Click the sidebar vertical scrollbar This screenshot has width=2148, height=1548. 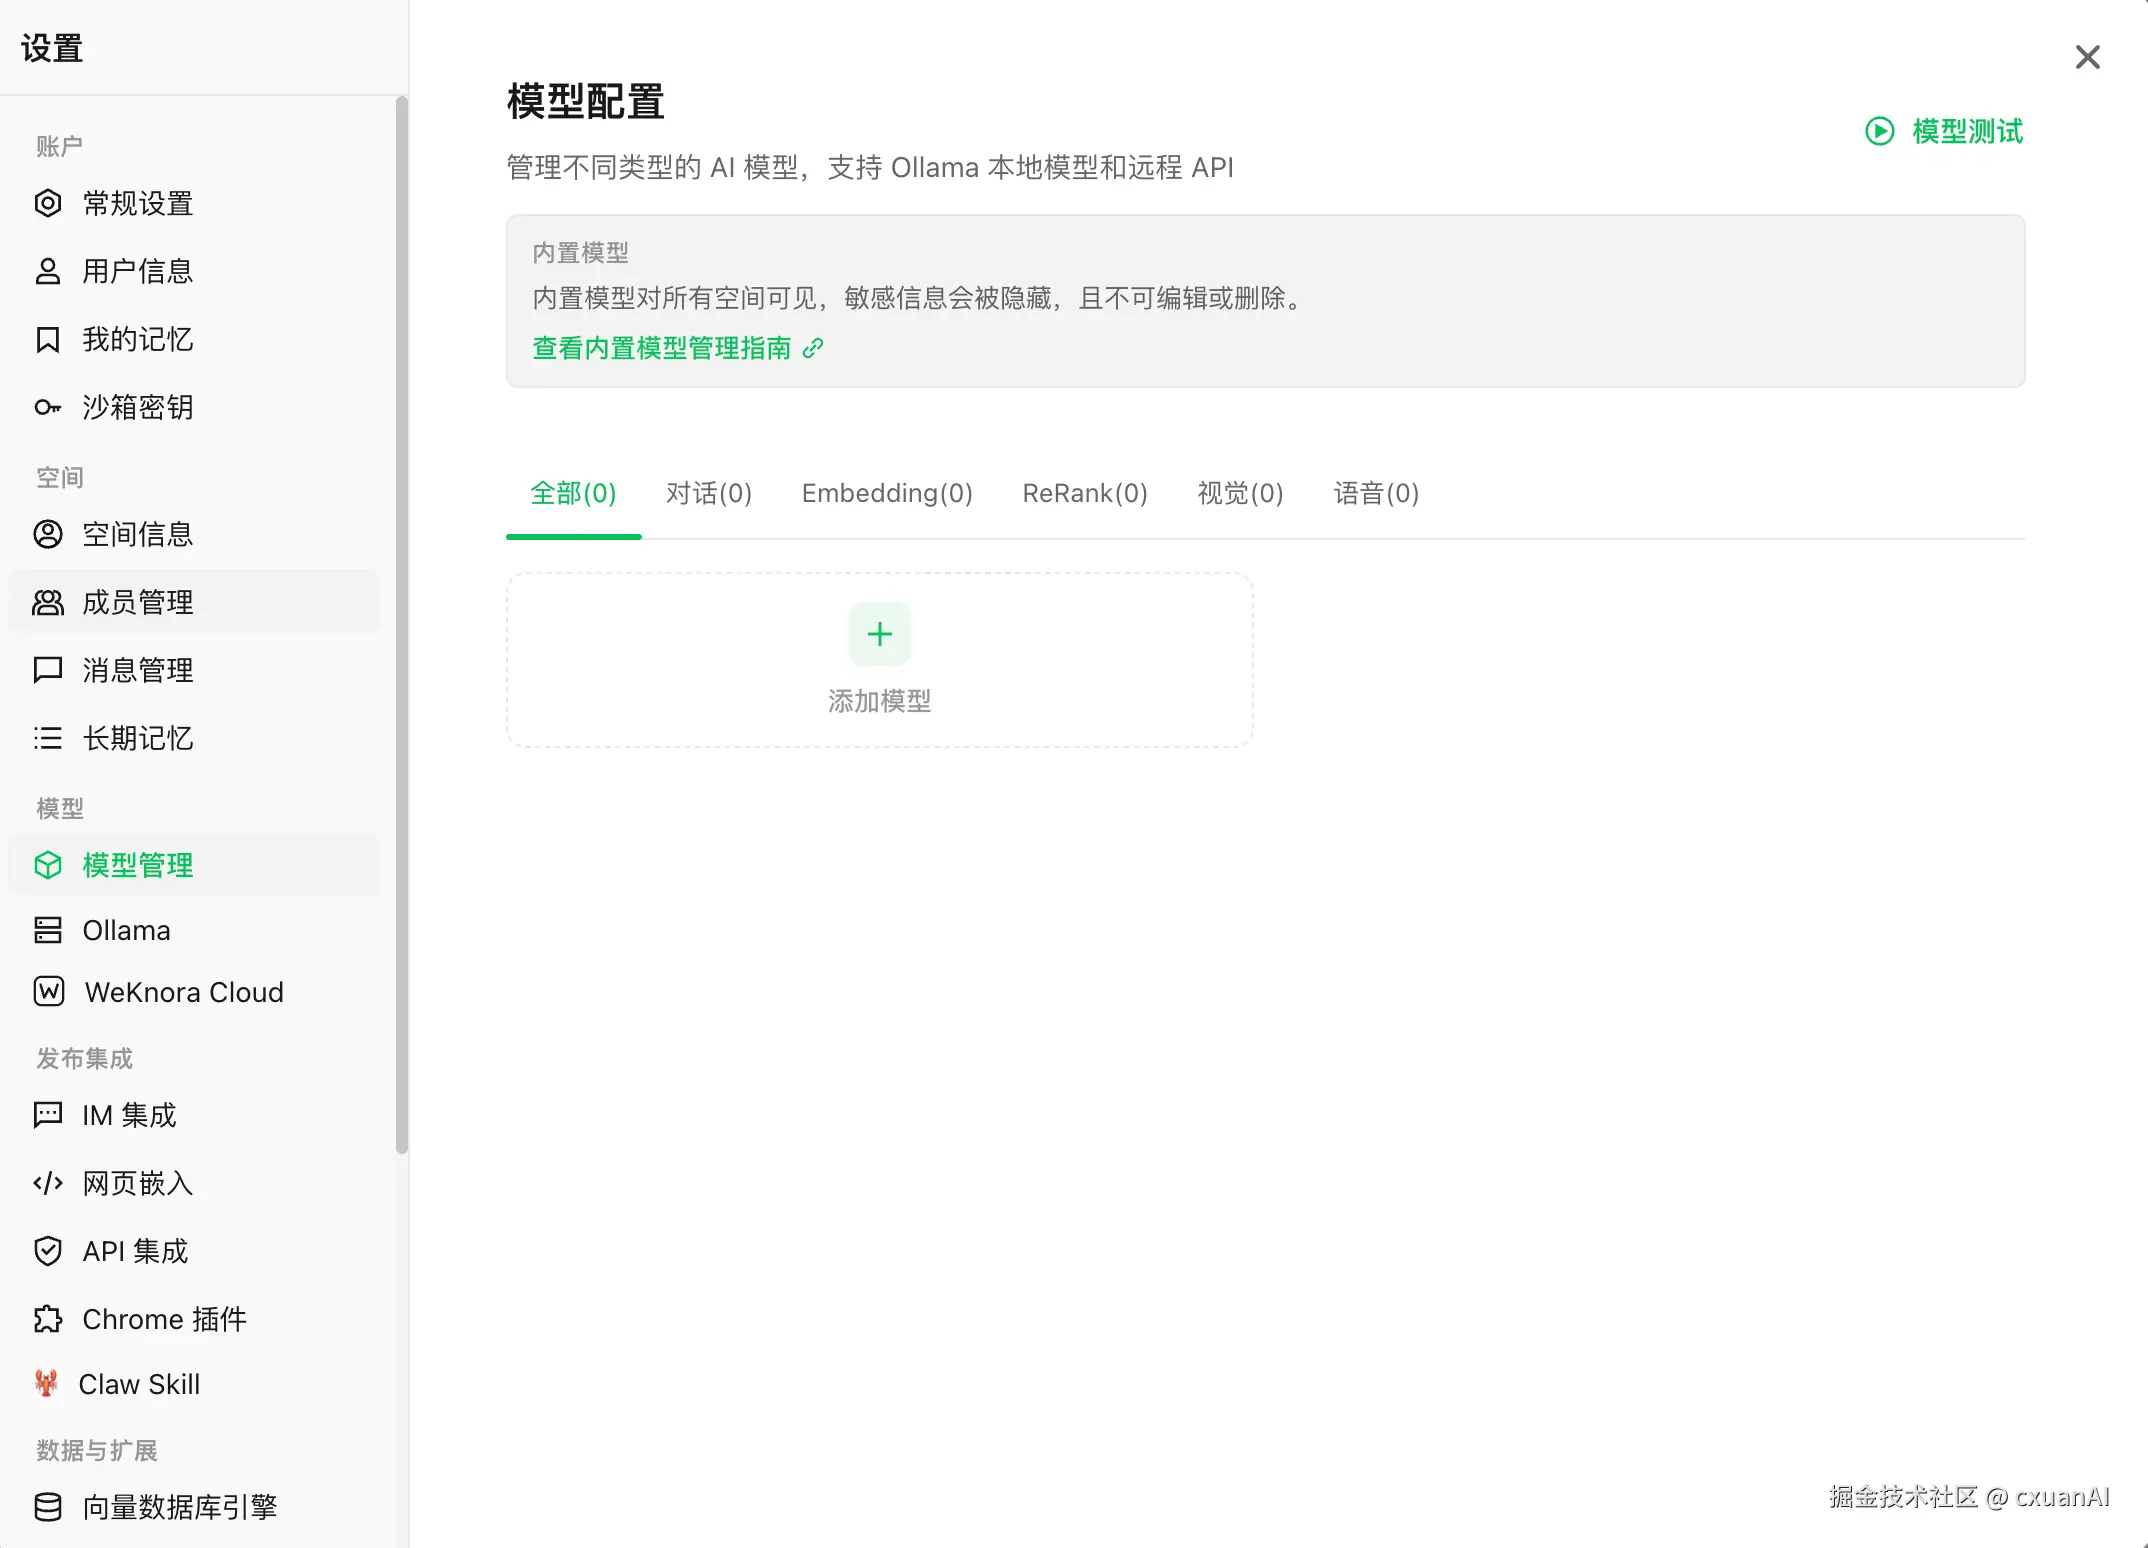tap(402, 625)
